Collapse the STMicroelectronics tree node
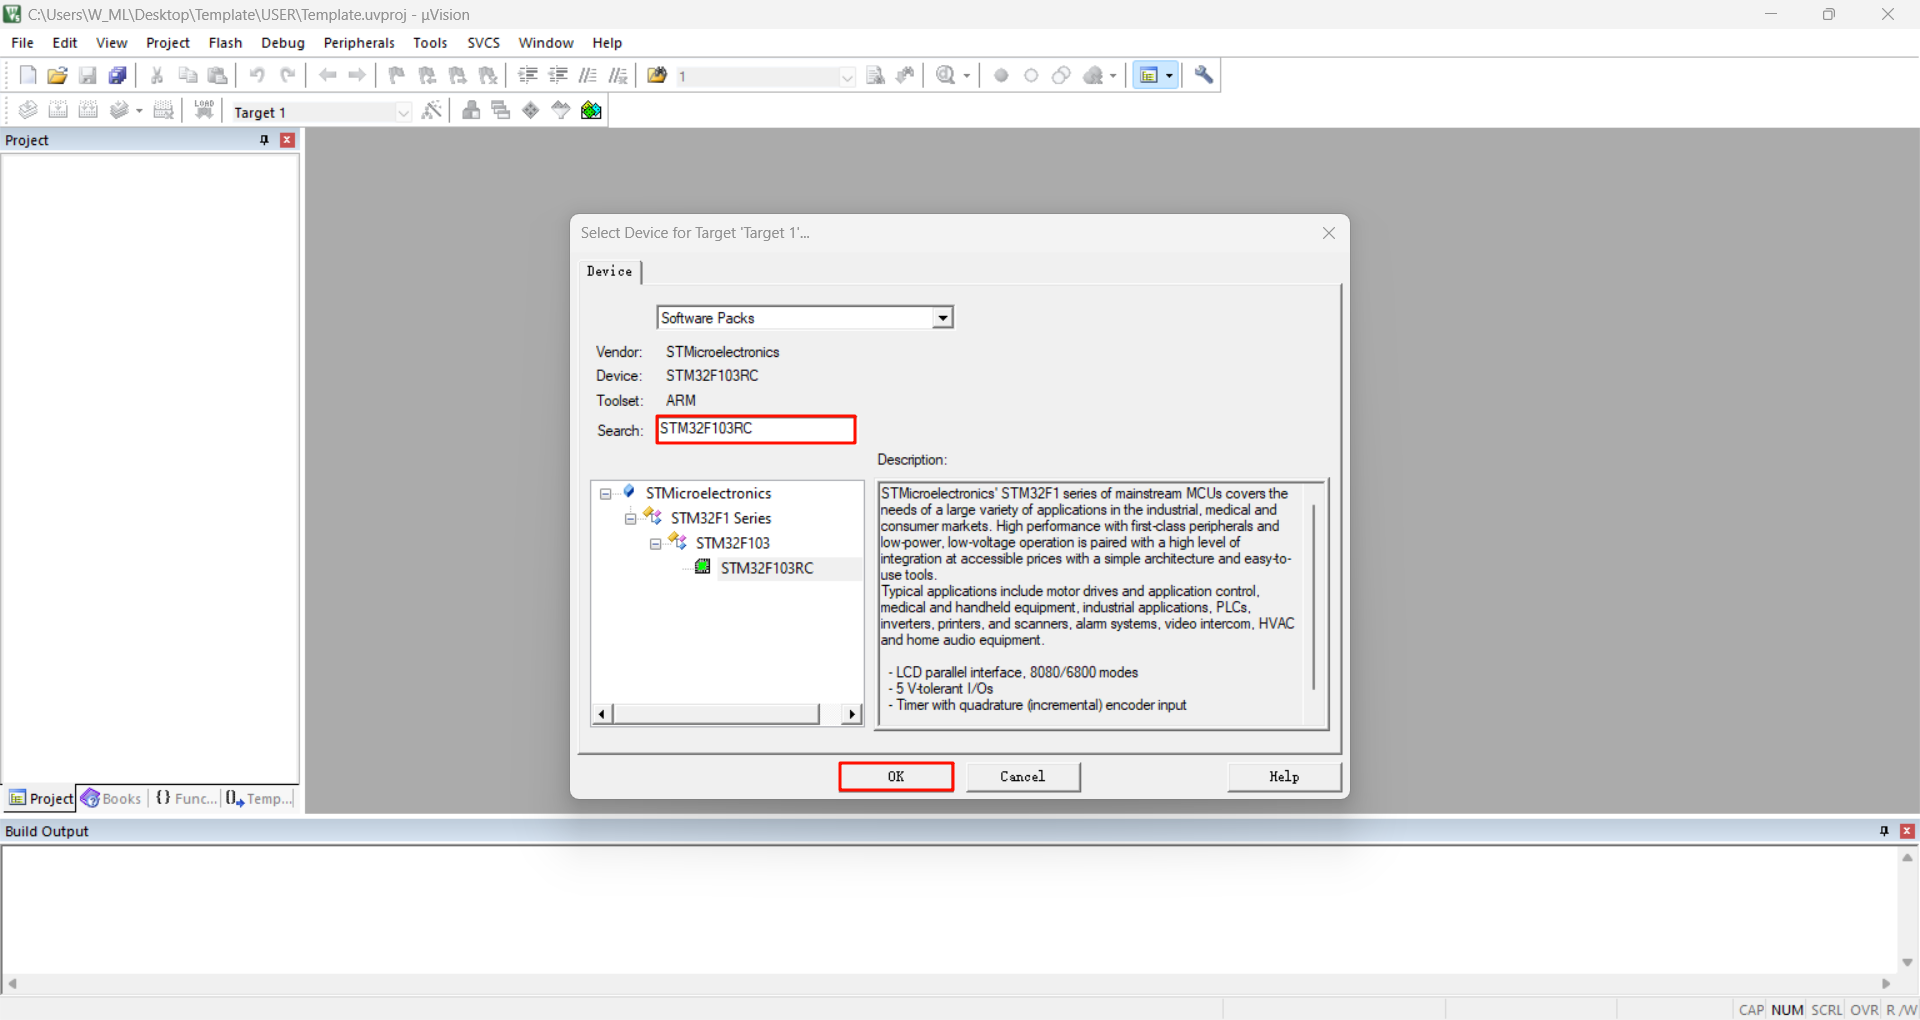Screen dimensions: 1920x1020 click(x=605, y=494)
